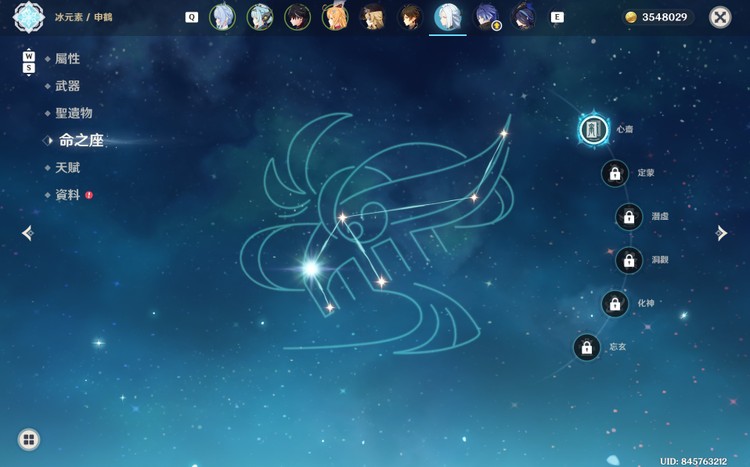Click the Cryo element emblem icon

(29, 17)
